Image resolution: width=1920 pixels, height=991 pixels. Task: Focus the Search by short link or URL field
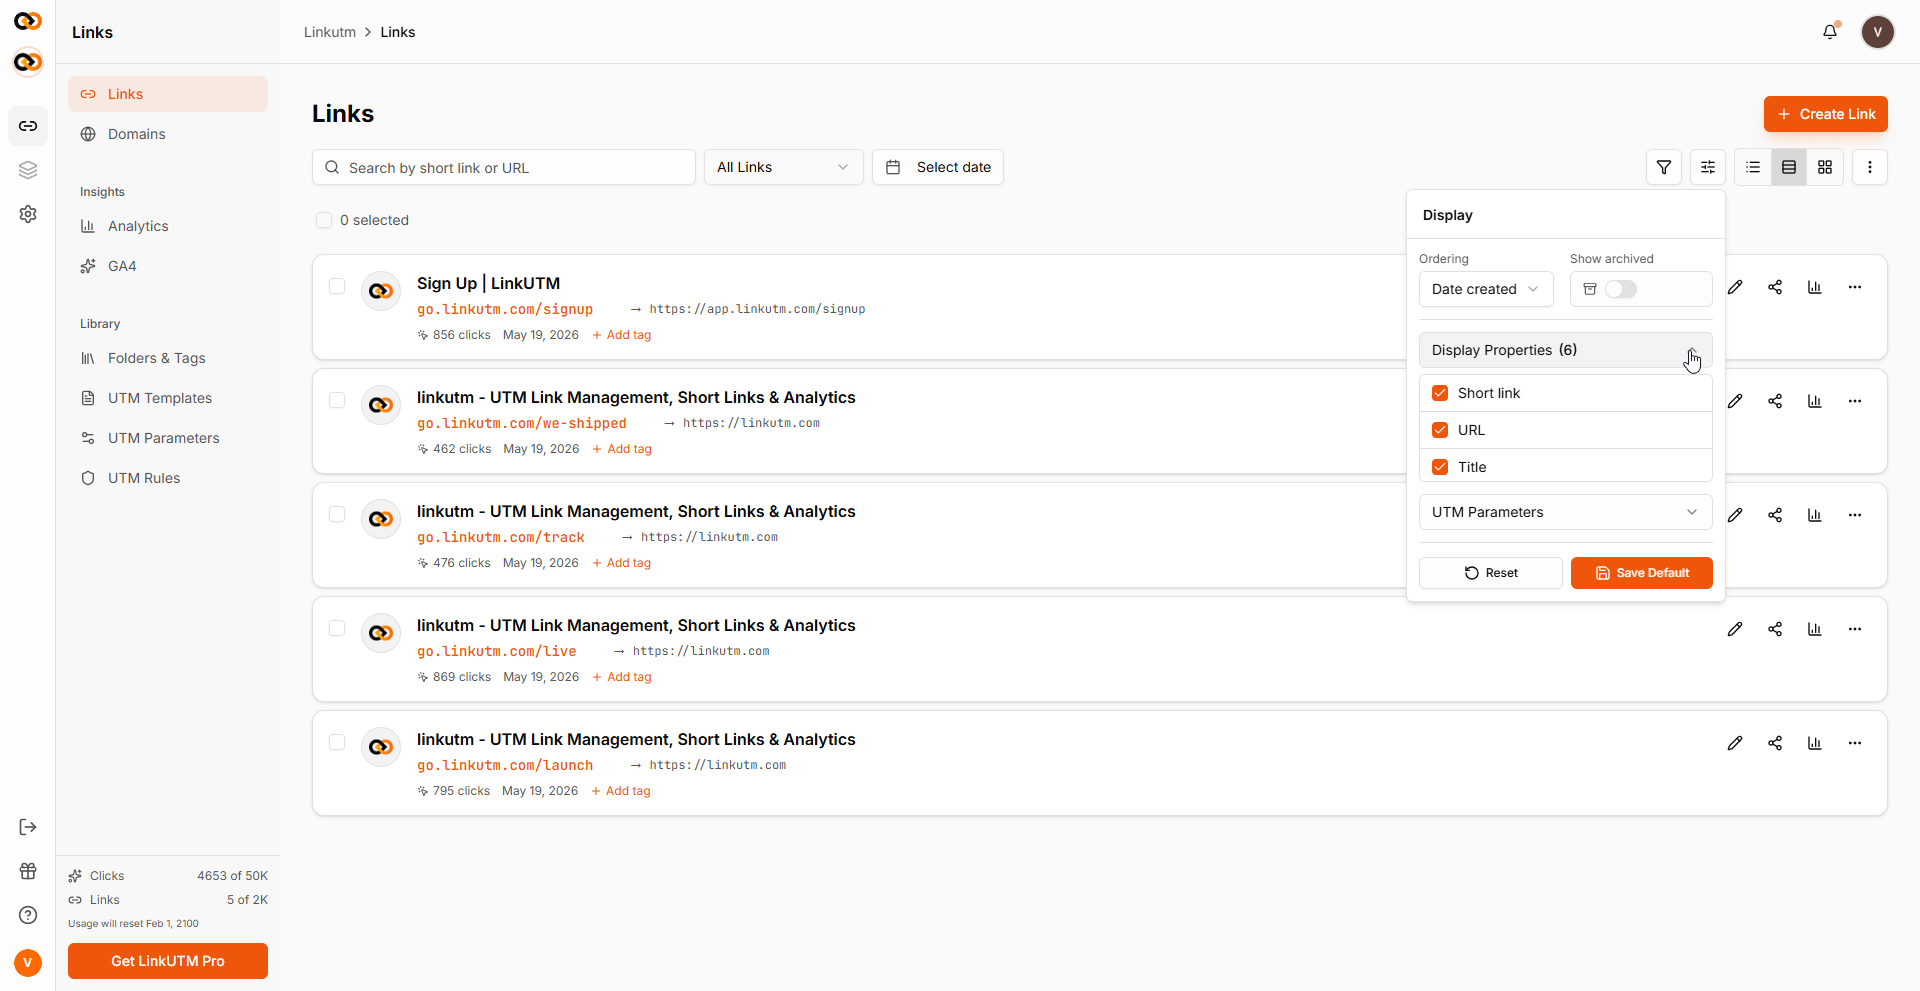tap(504, 167)
